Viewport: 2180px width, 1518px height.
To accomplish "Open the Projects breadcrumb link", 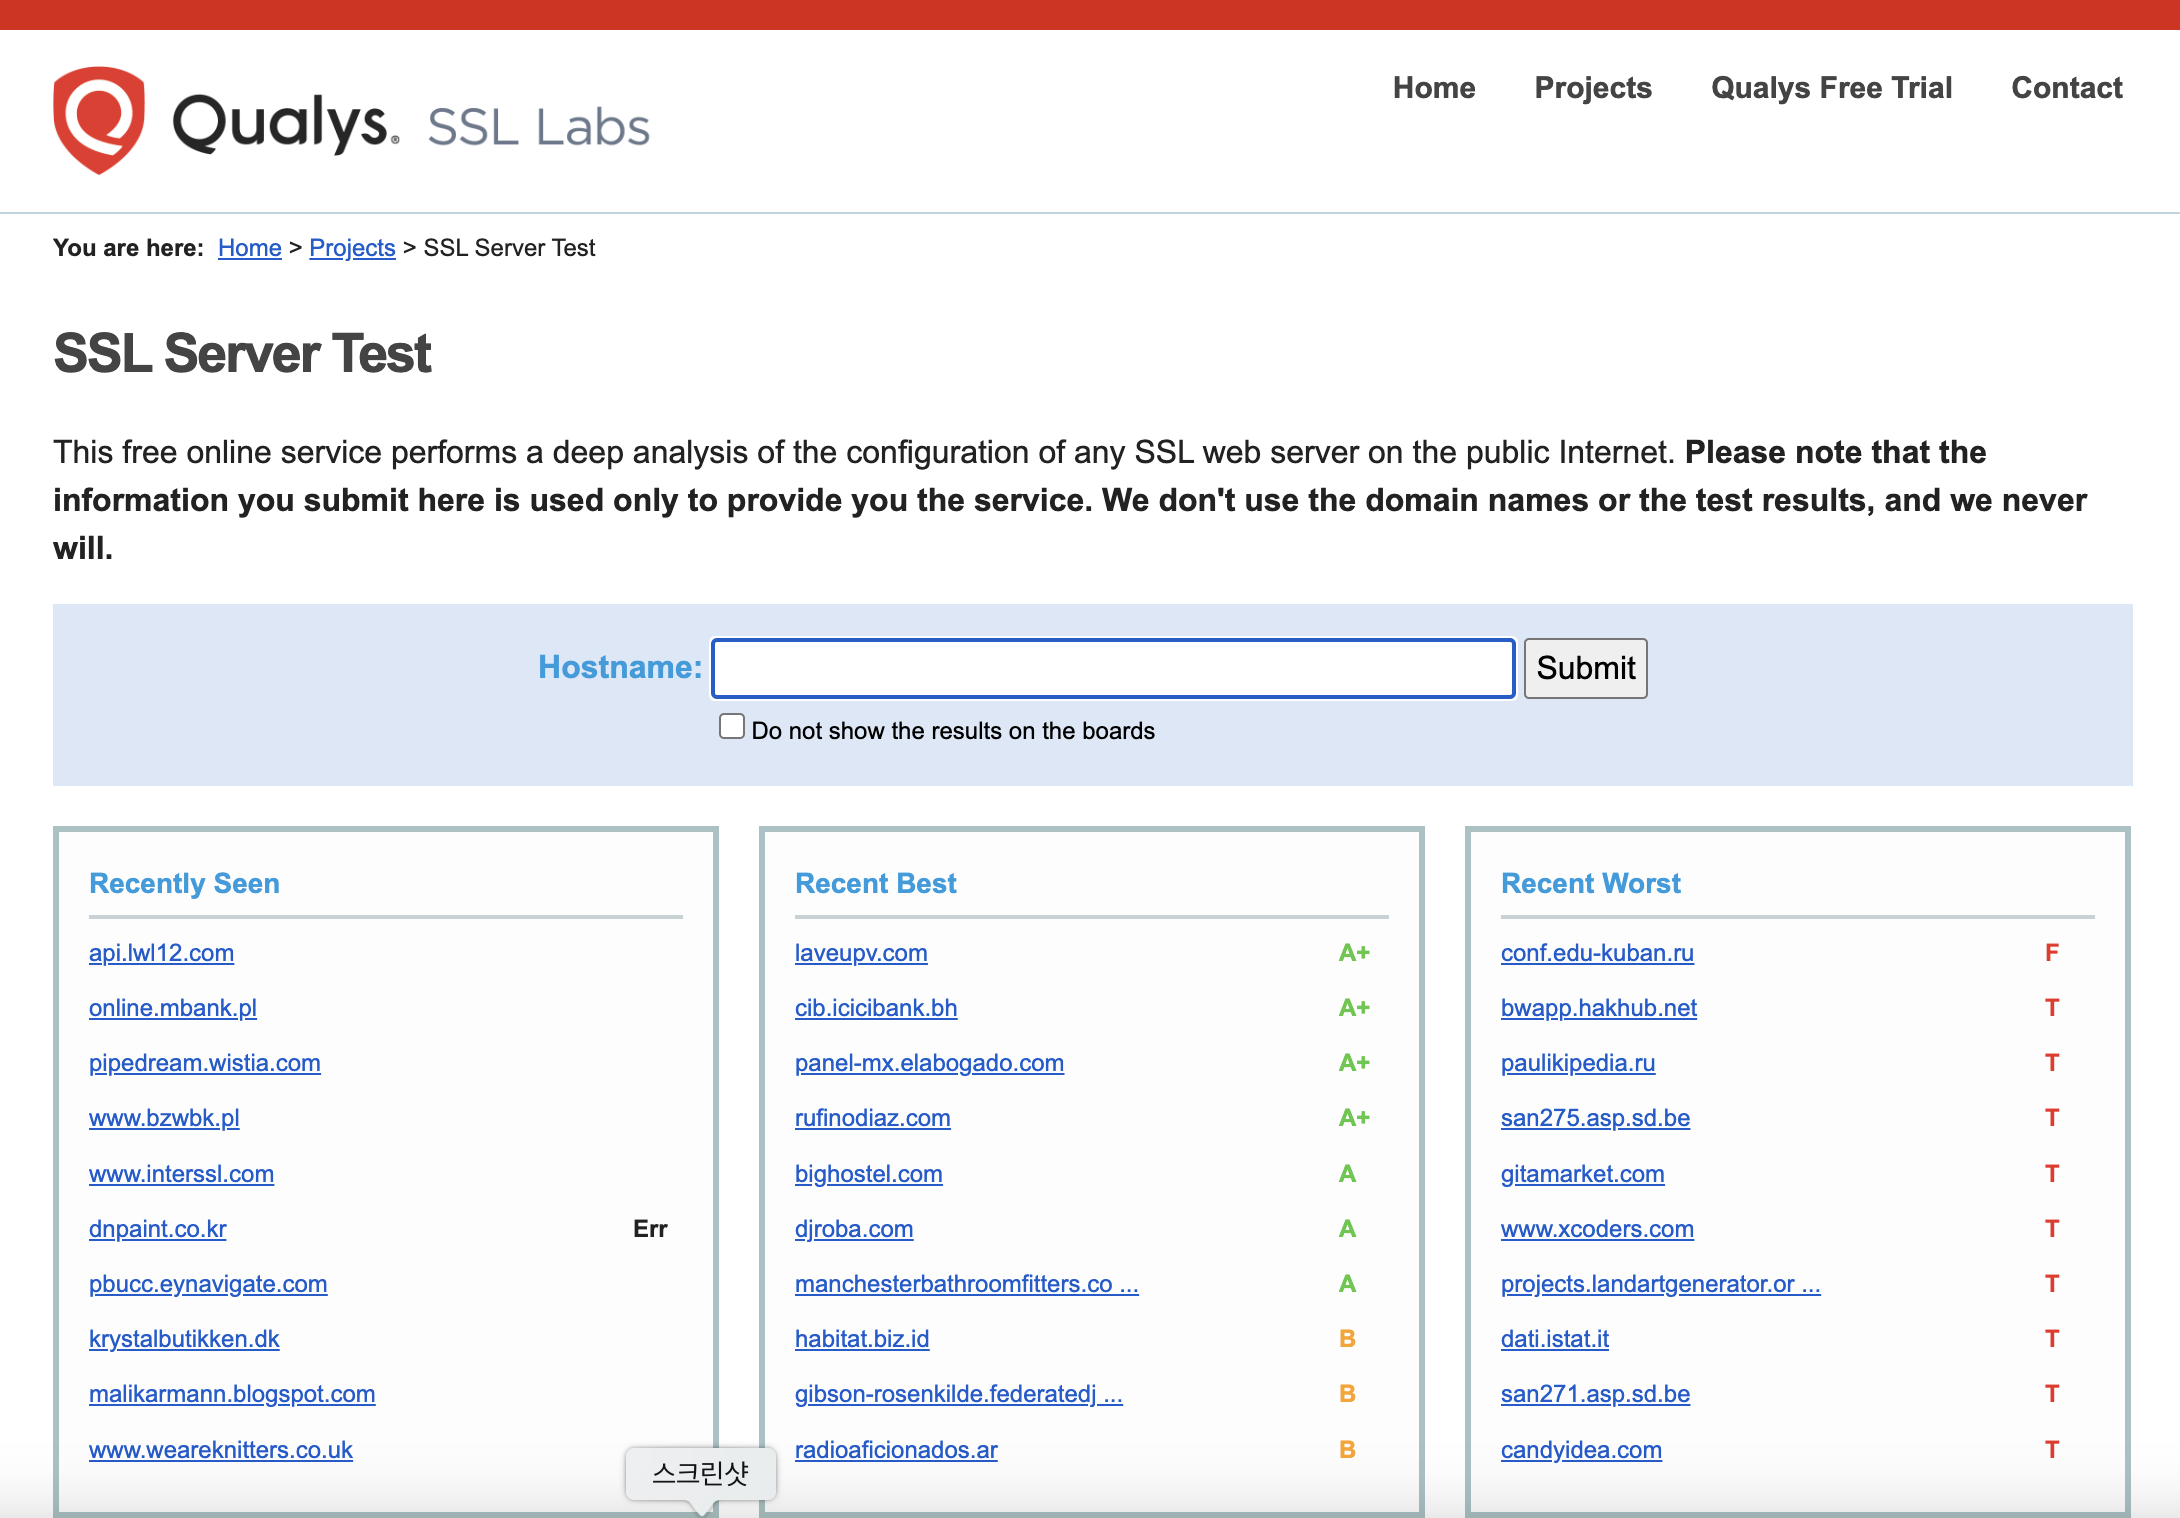I will (352, 248).
